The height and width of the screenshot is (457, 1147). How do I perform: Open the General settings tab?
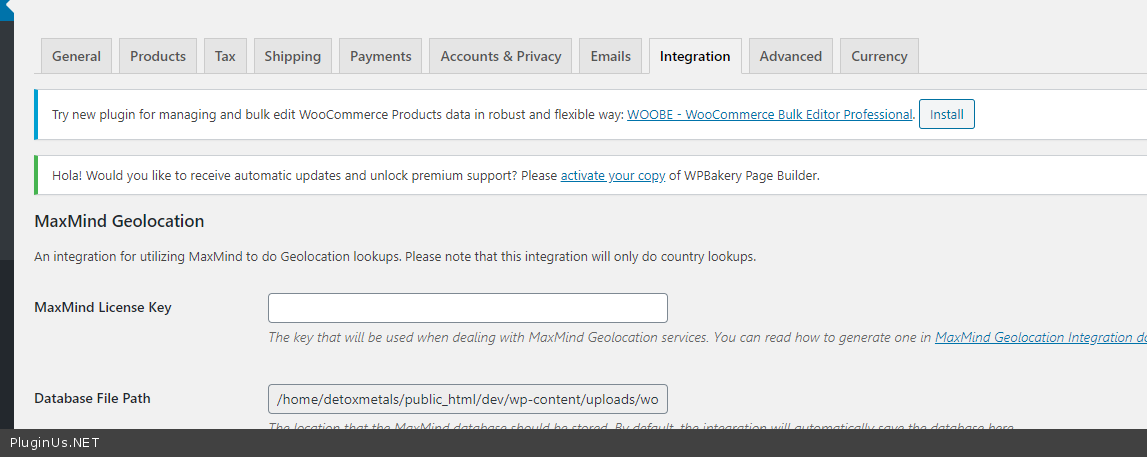click(x=77, y=56)
